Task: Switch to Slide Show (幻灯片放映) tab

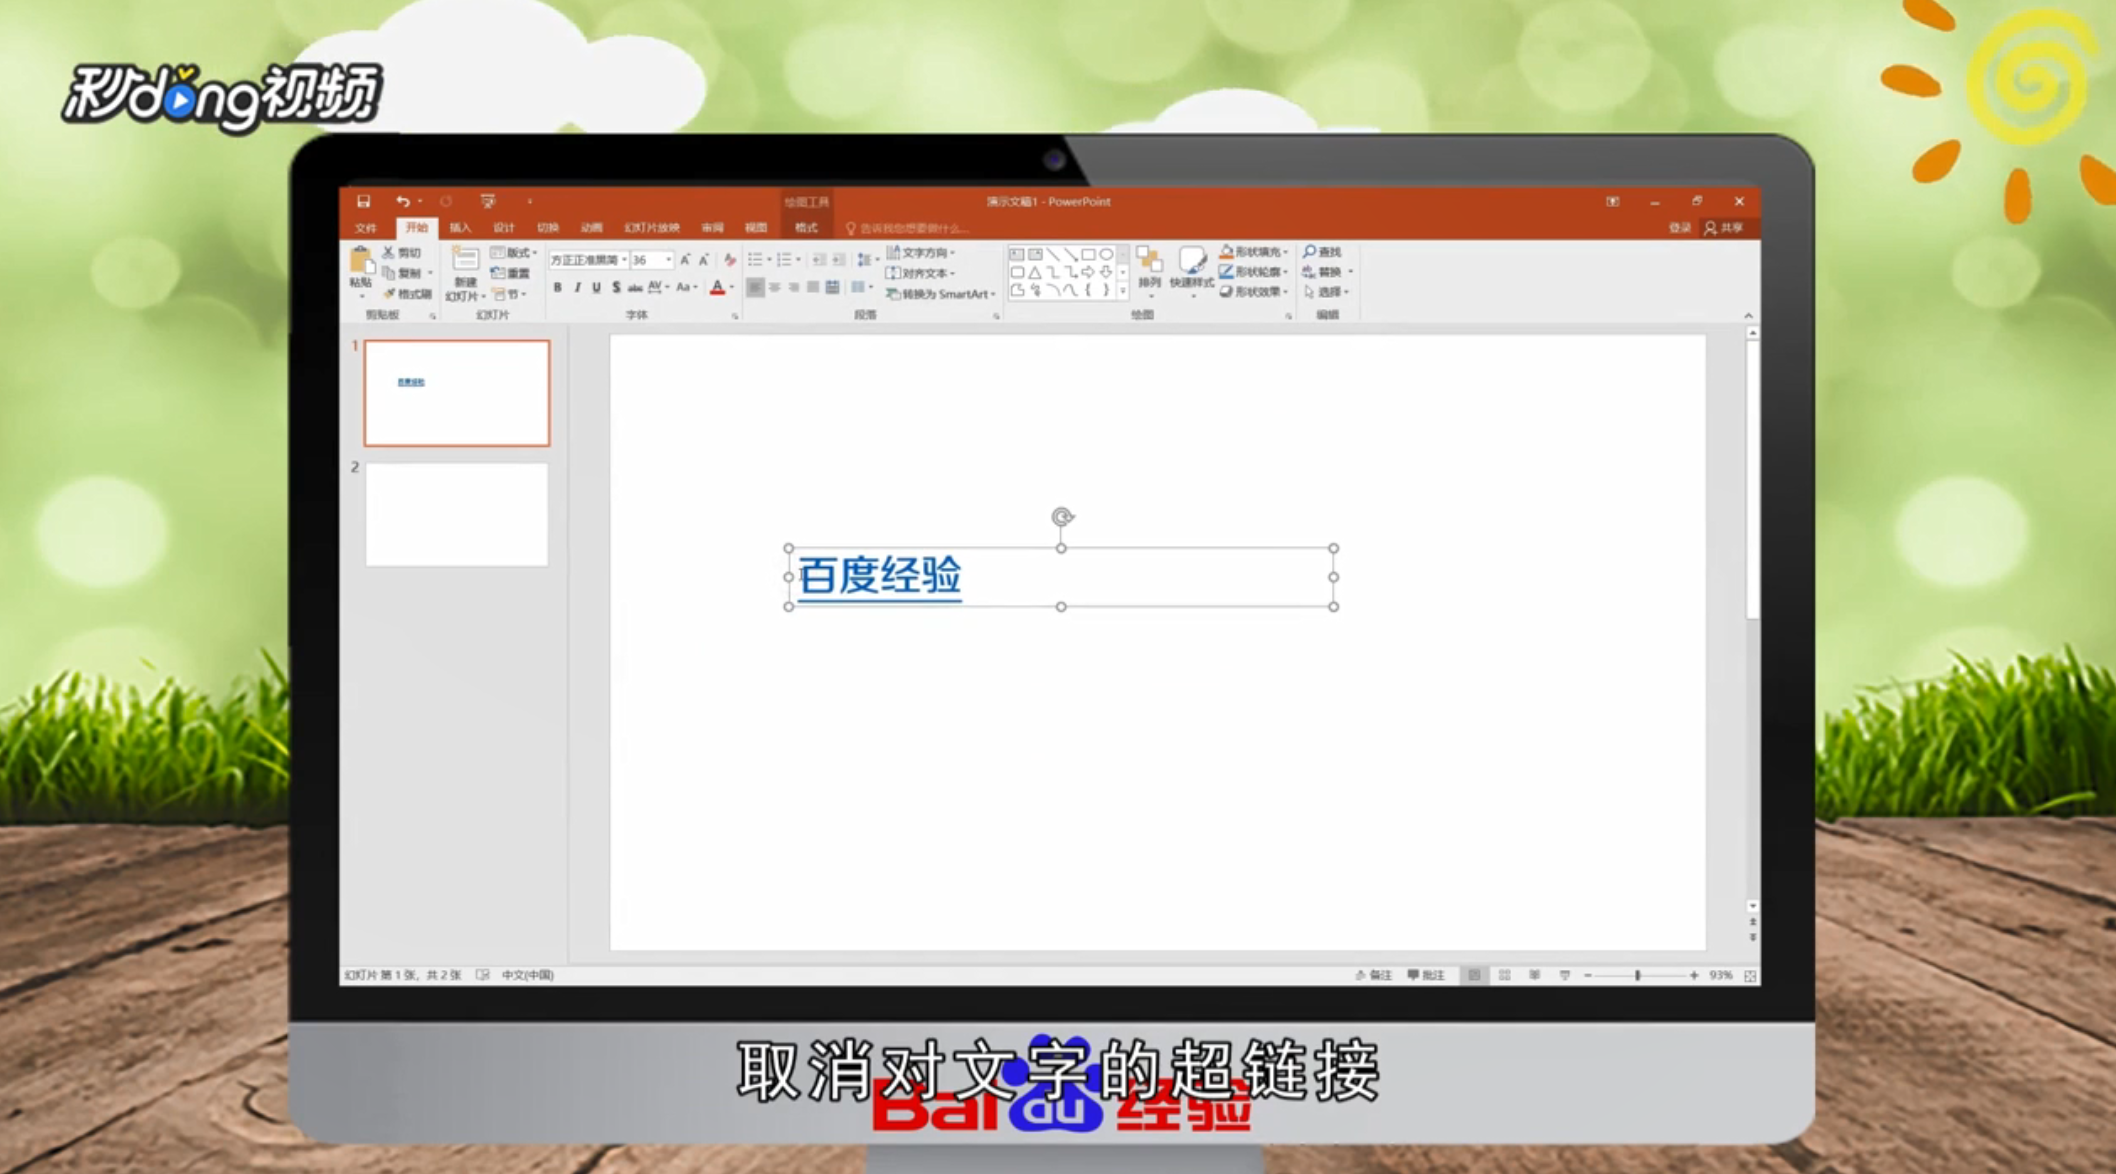Action: [x=652, y=228]
